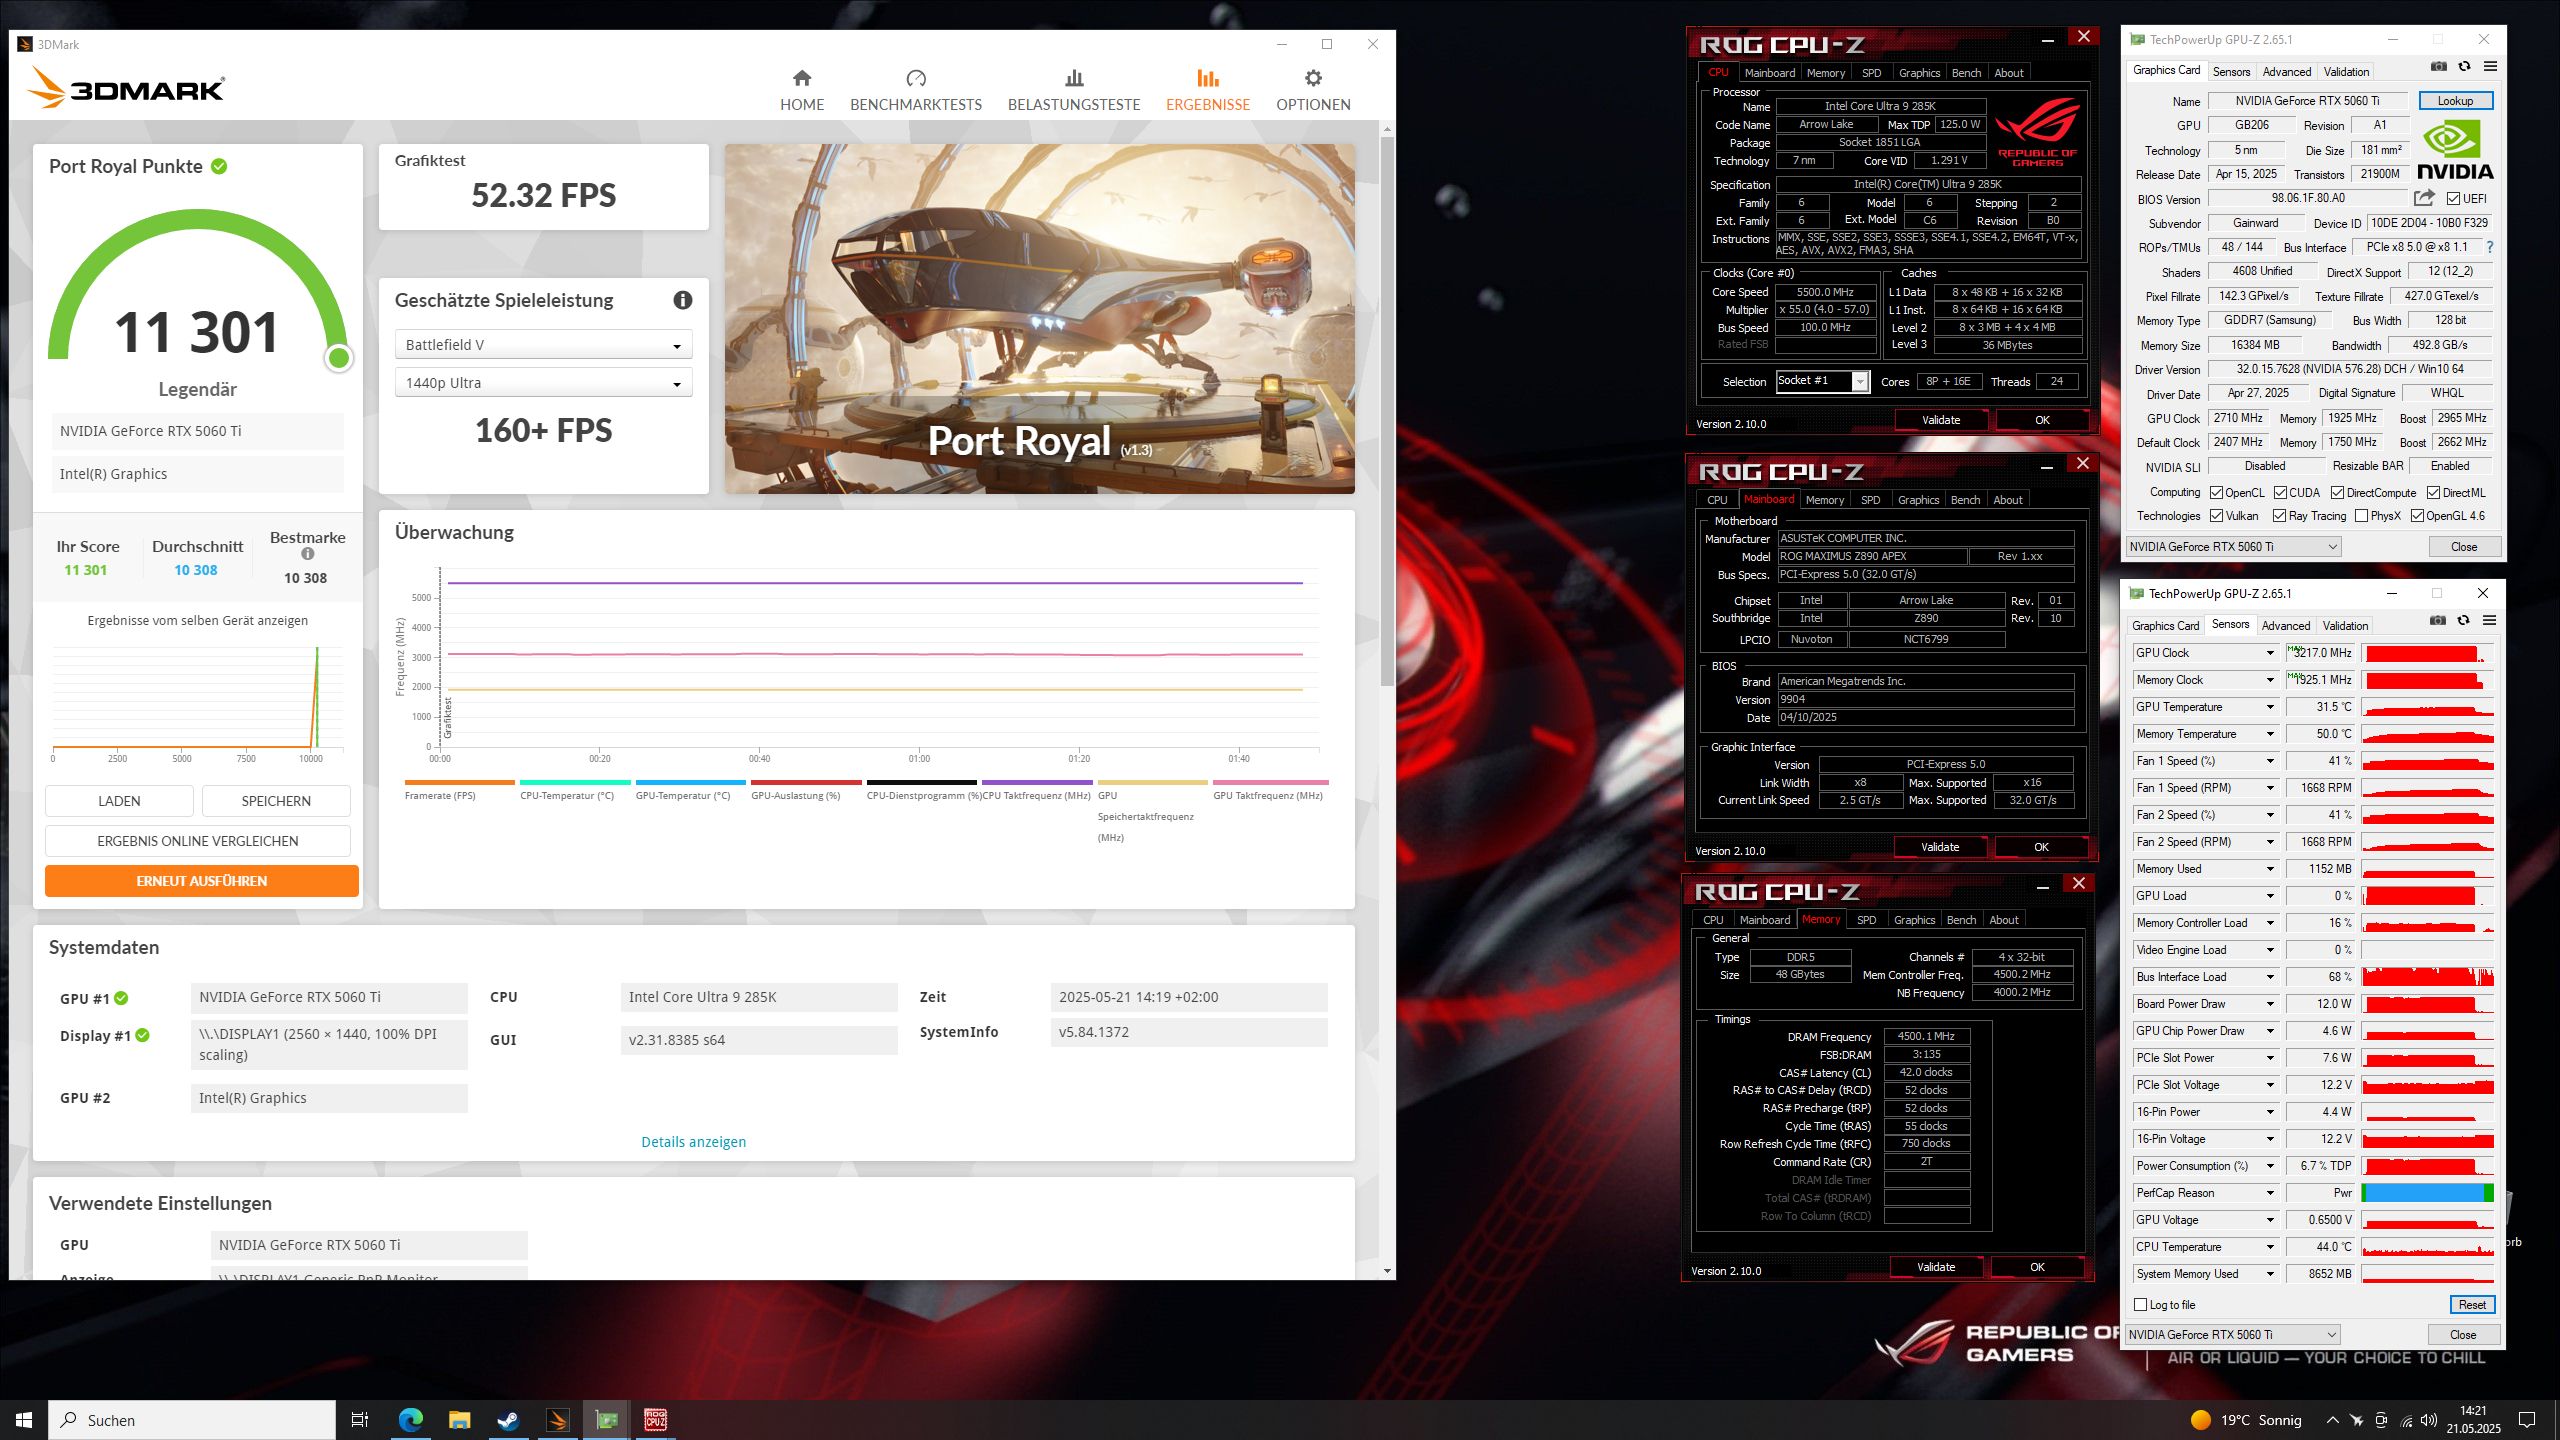The width and height of the screenshot is (2560, 1440).
Task: Open BENCHMARKTESTS in 3DMark navigation
Action: click(916, 90)
